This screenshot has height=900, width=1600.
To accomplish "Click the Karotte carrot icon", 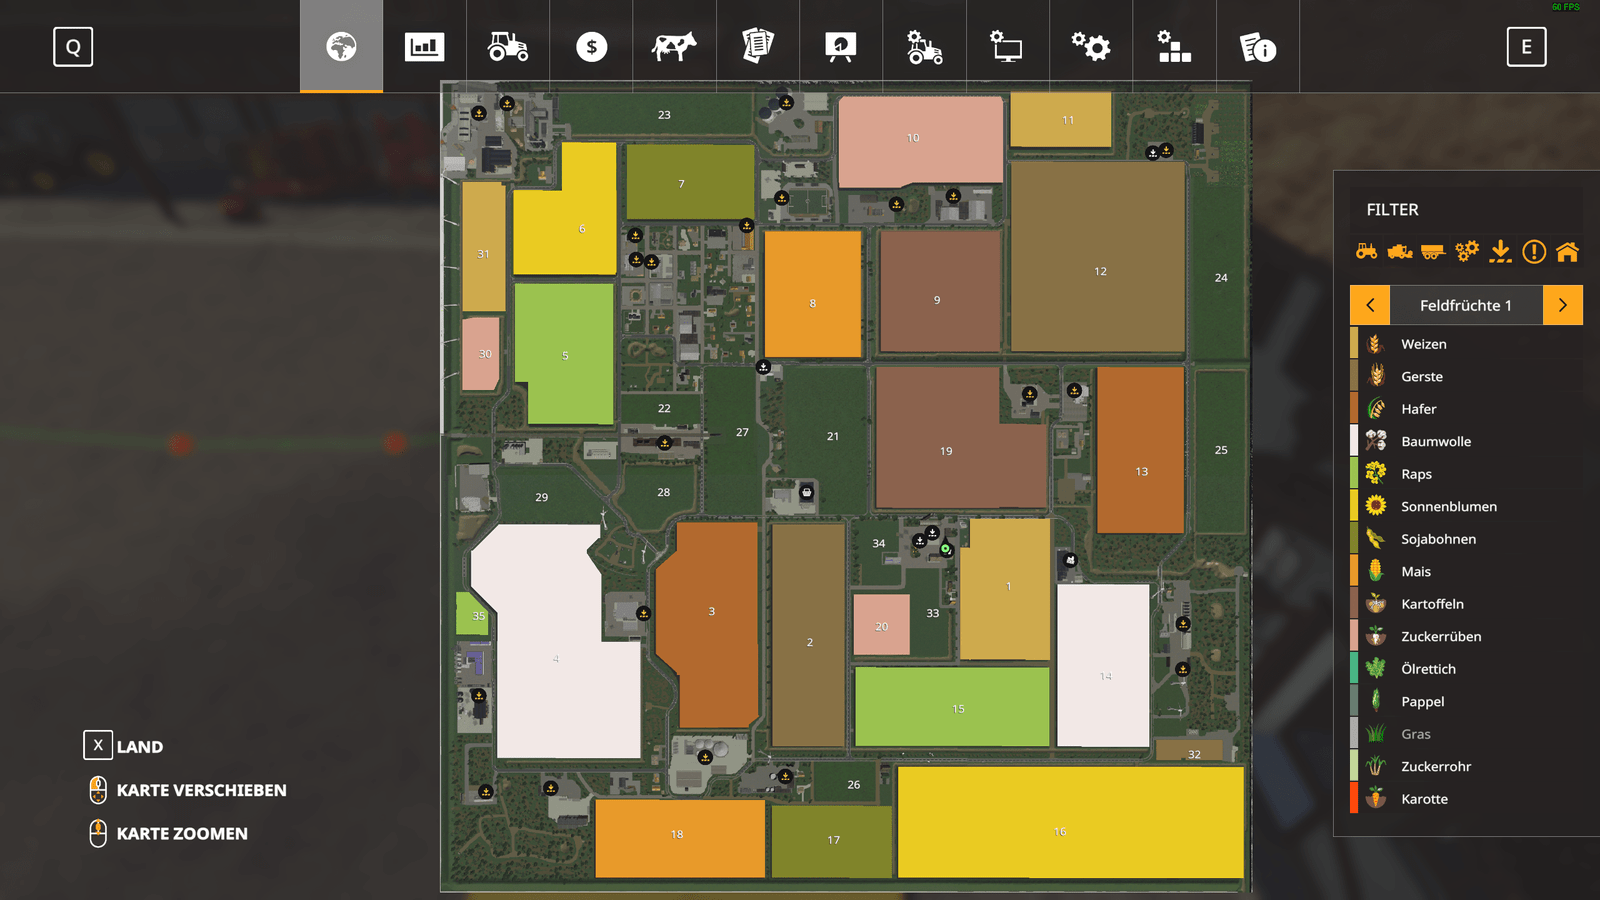I will click(x=1376, y=799).
